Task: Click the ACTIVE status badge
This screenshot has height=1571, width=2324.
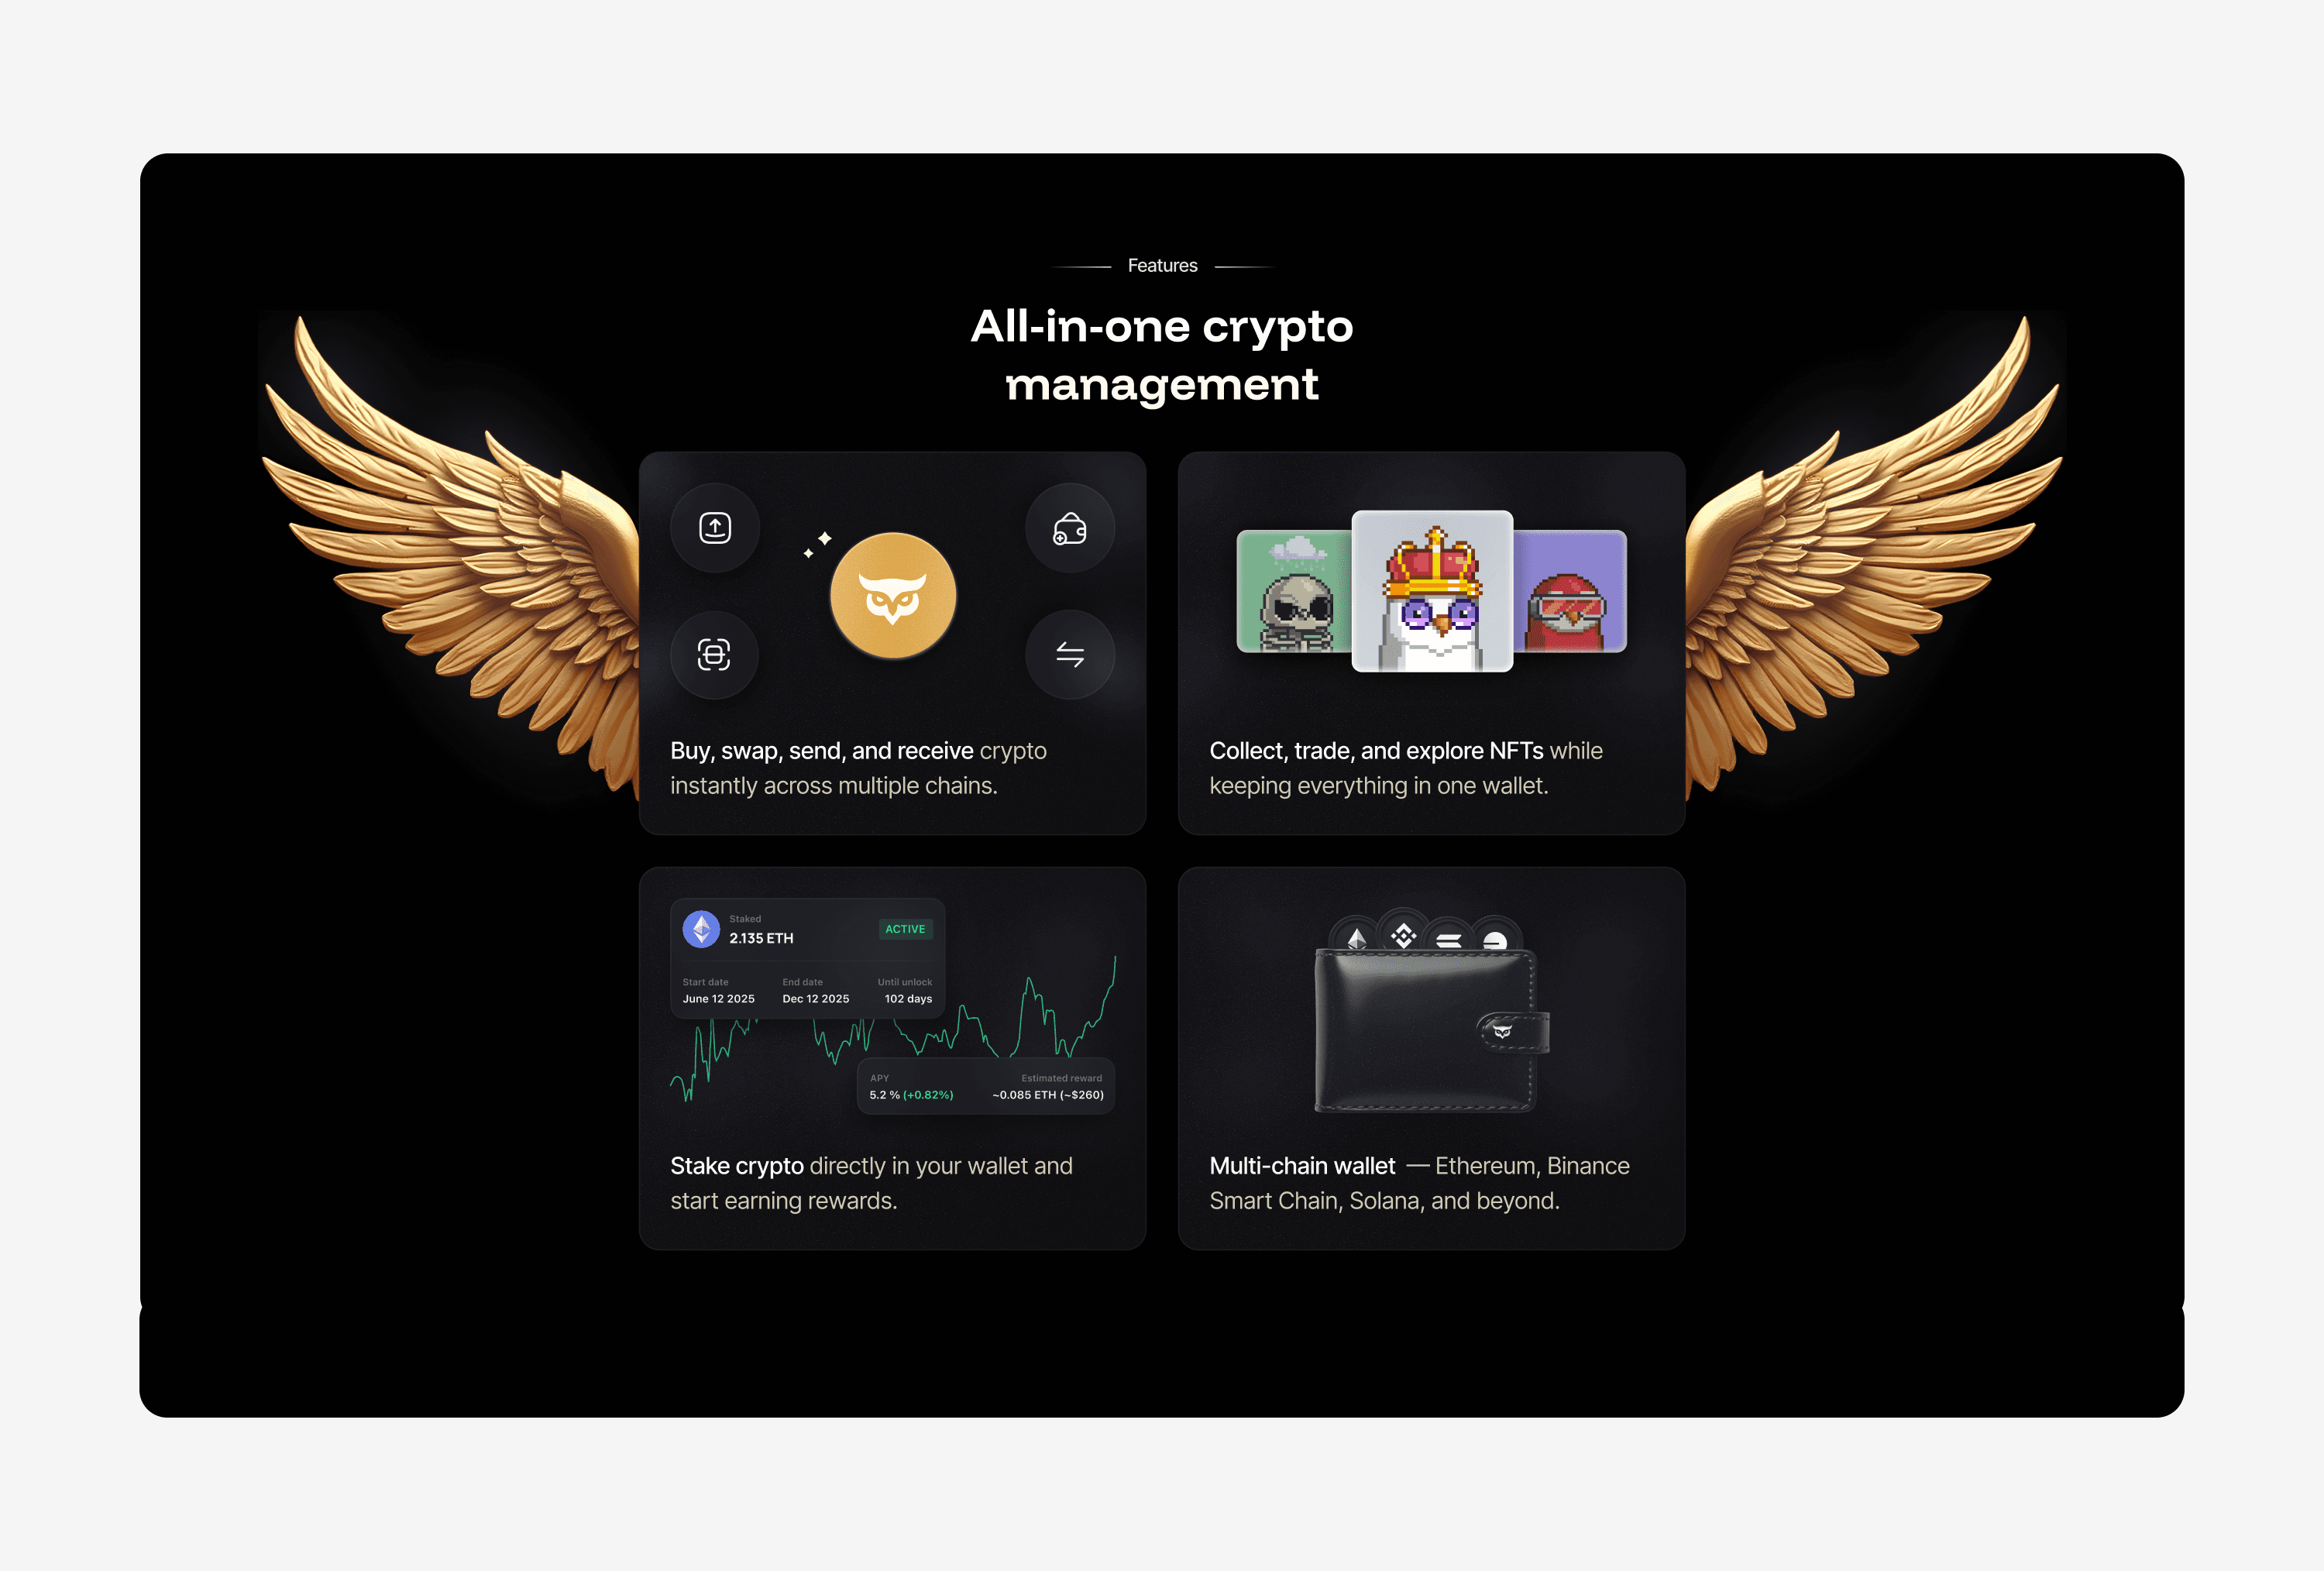Action: pyautogui.click(x=905, y=929)
